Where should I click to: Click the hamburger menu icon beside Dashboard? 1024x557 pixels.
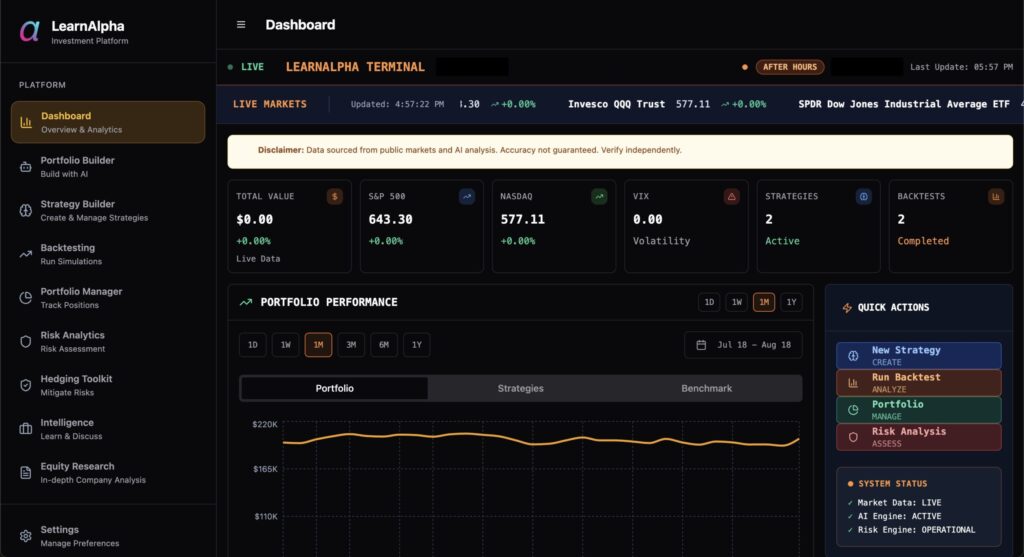[x=241, y=25]
